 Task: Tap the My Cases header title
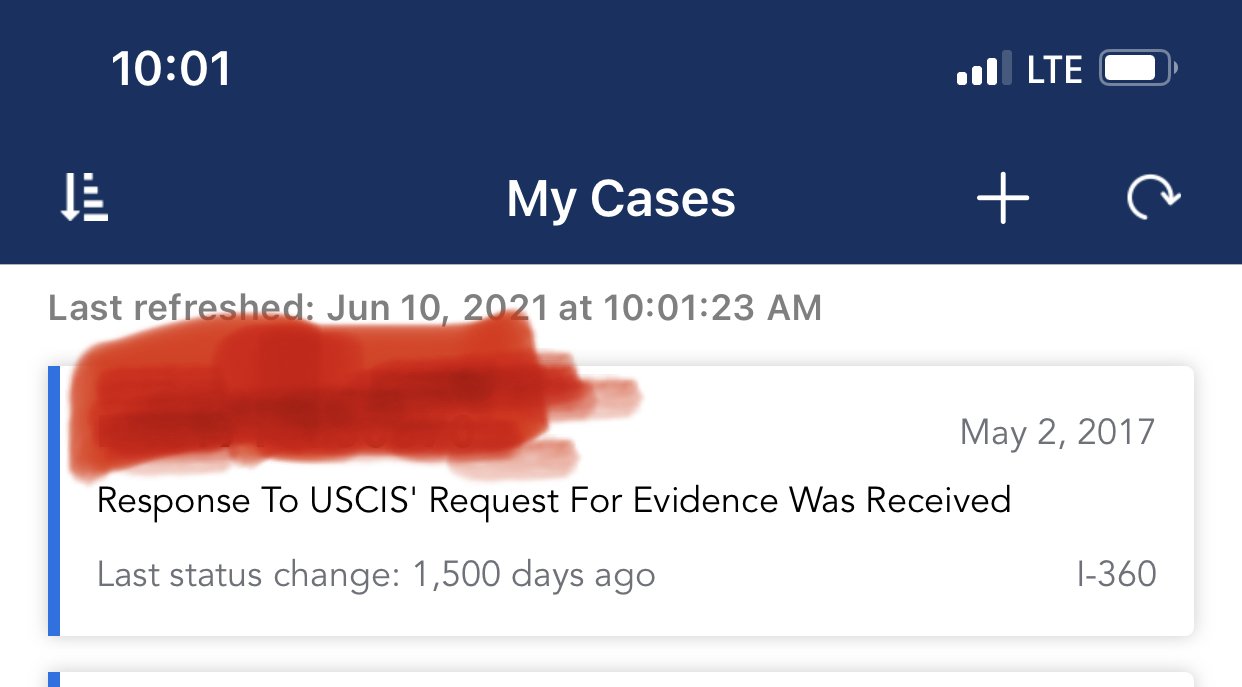[x=621, y=198]
